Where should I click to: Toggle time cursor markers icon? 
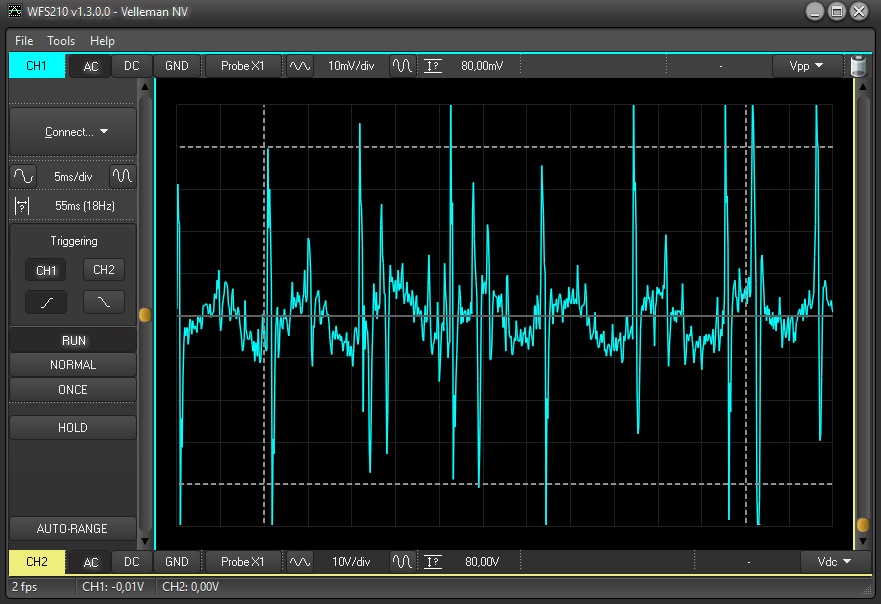(22, 206)
